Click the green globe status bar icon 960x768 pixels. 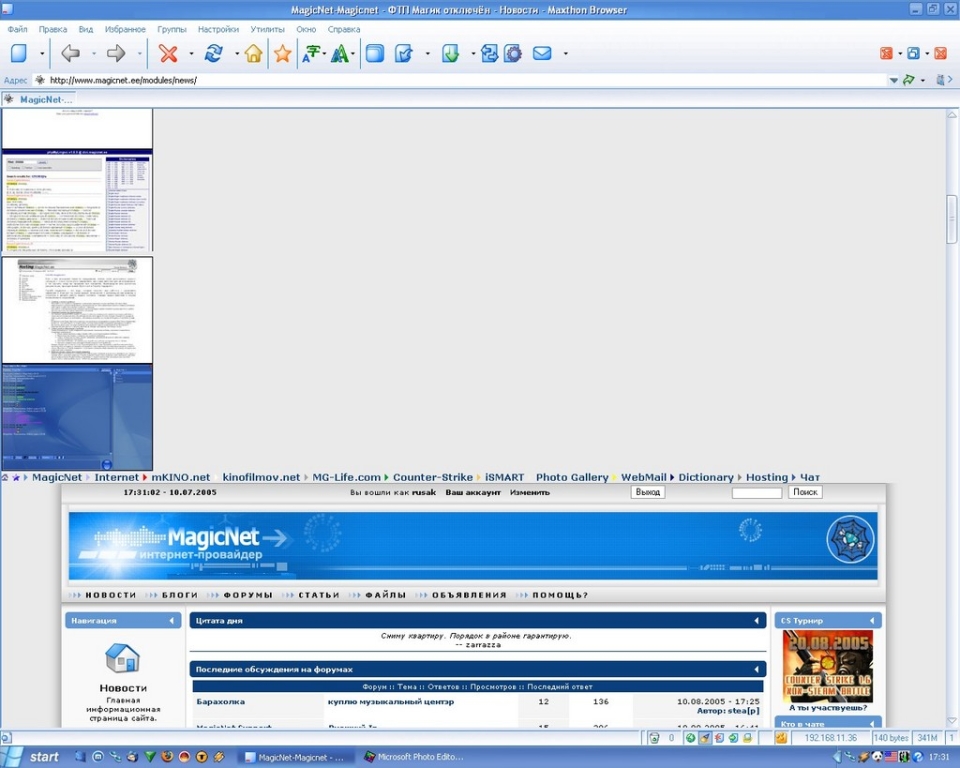pyautogui.click(x=691, y=738)
